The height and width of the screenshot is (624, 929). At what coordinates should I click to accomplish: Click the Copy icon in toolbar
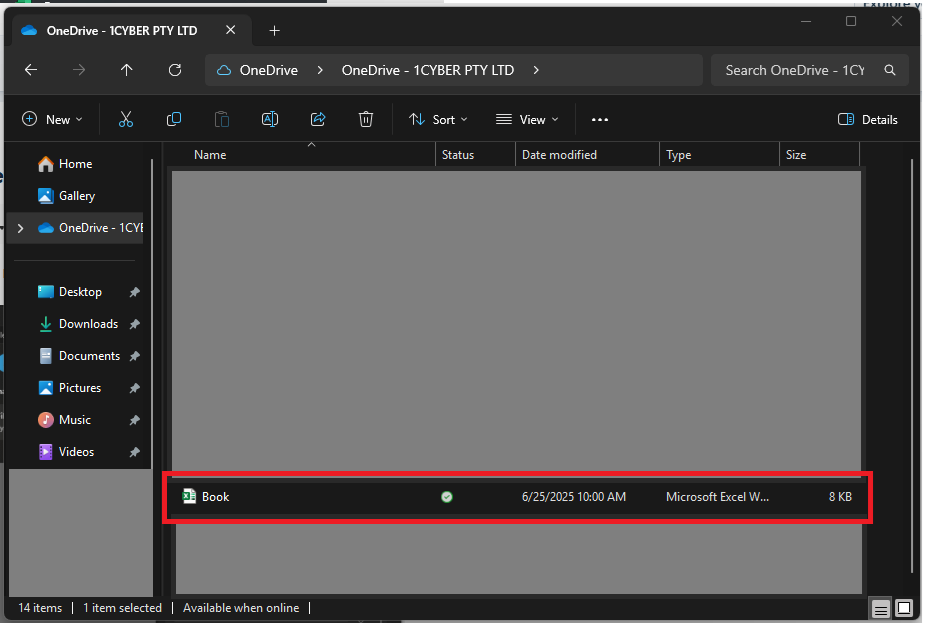(174, 120)
